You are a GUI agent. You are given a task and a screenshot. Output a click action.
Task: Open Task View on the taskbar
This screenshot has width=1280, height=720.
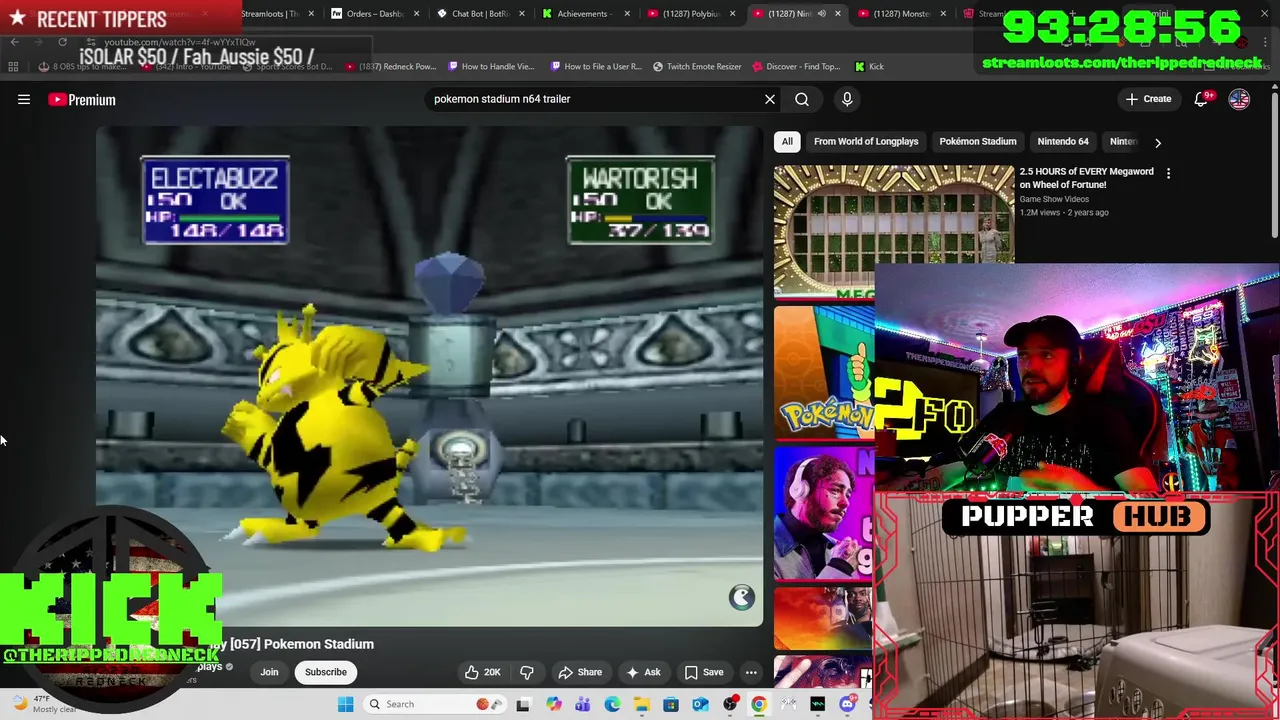click(x=523, y=704)
